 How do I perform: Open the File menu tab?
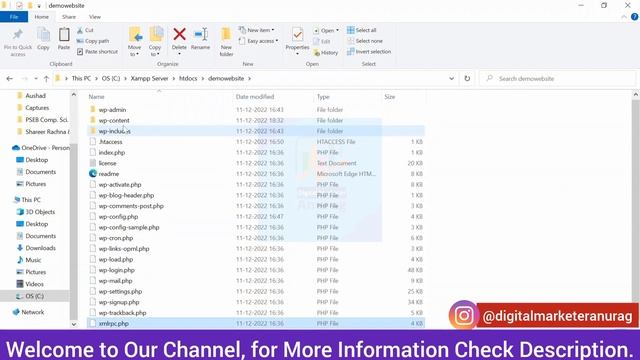point(14,17)
